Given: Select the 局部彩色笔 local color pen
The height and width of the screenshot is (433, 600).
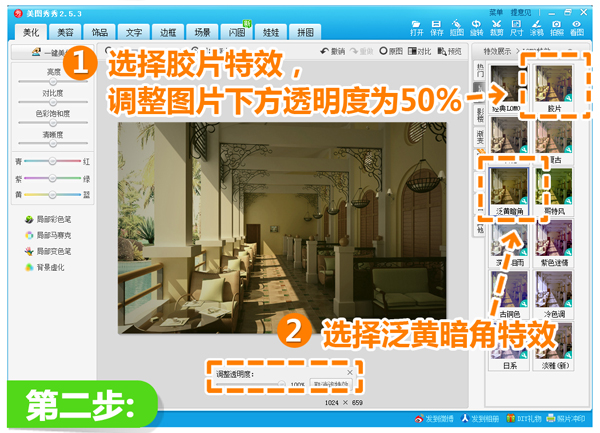Looking at the screenshot, I should click(48, 219).
